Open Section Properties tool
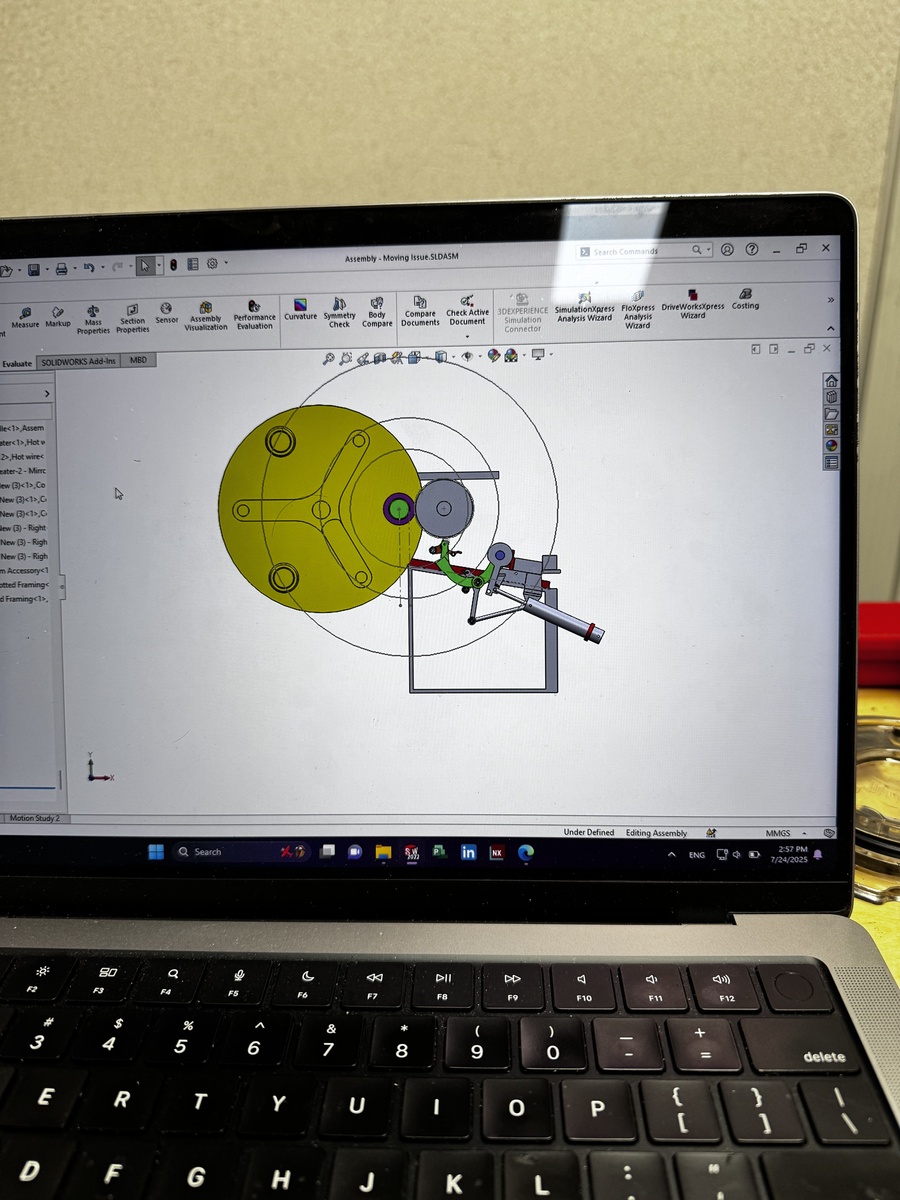The height and width of the screenshot is (1200, 900). coord(132,317)
